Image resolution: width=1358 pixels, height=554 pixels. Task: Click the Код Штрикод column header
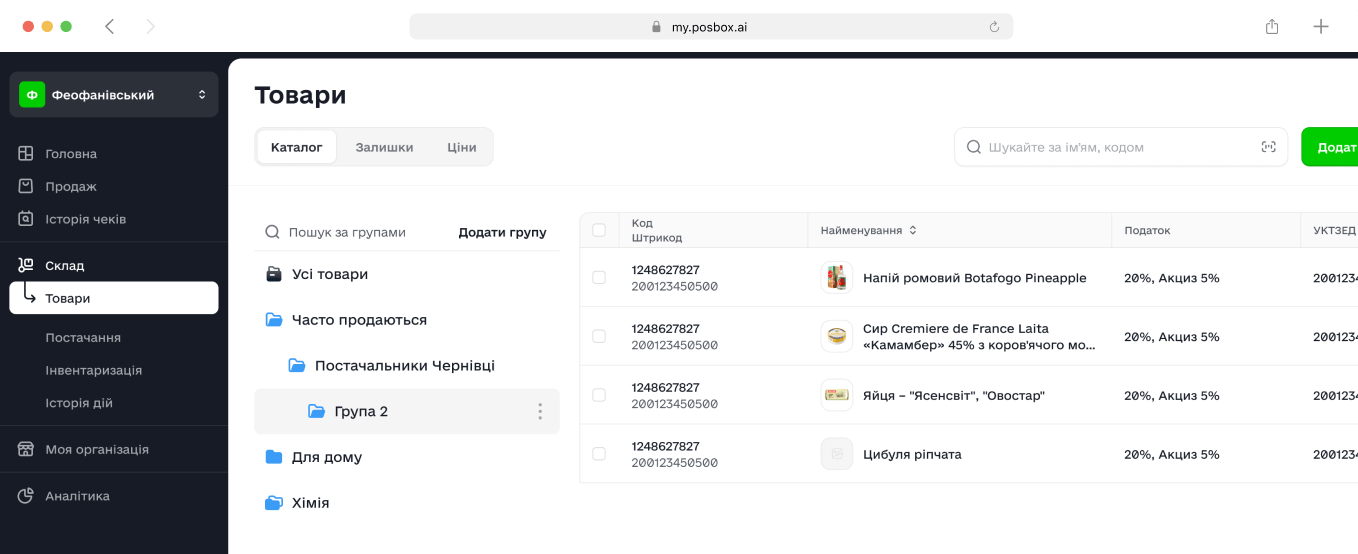[657, 230]
